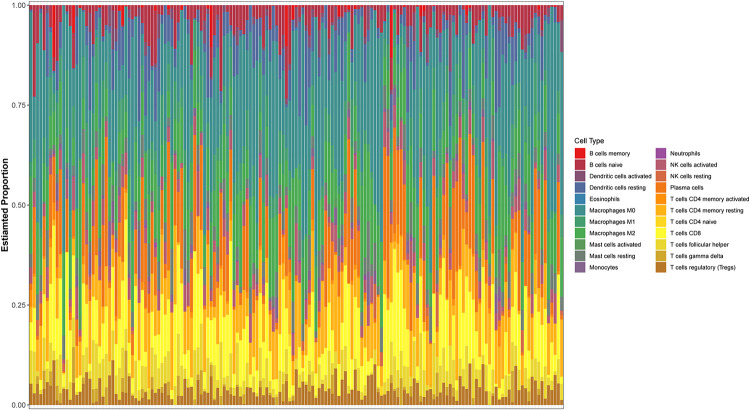Click the Eosinophils blue legend swatch
Viewport: 750px width, 410px height.
tap(578, 199)
